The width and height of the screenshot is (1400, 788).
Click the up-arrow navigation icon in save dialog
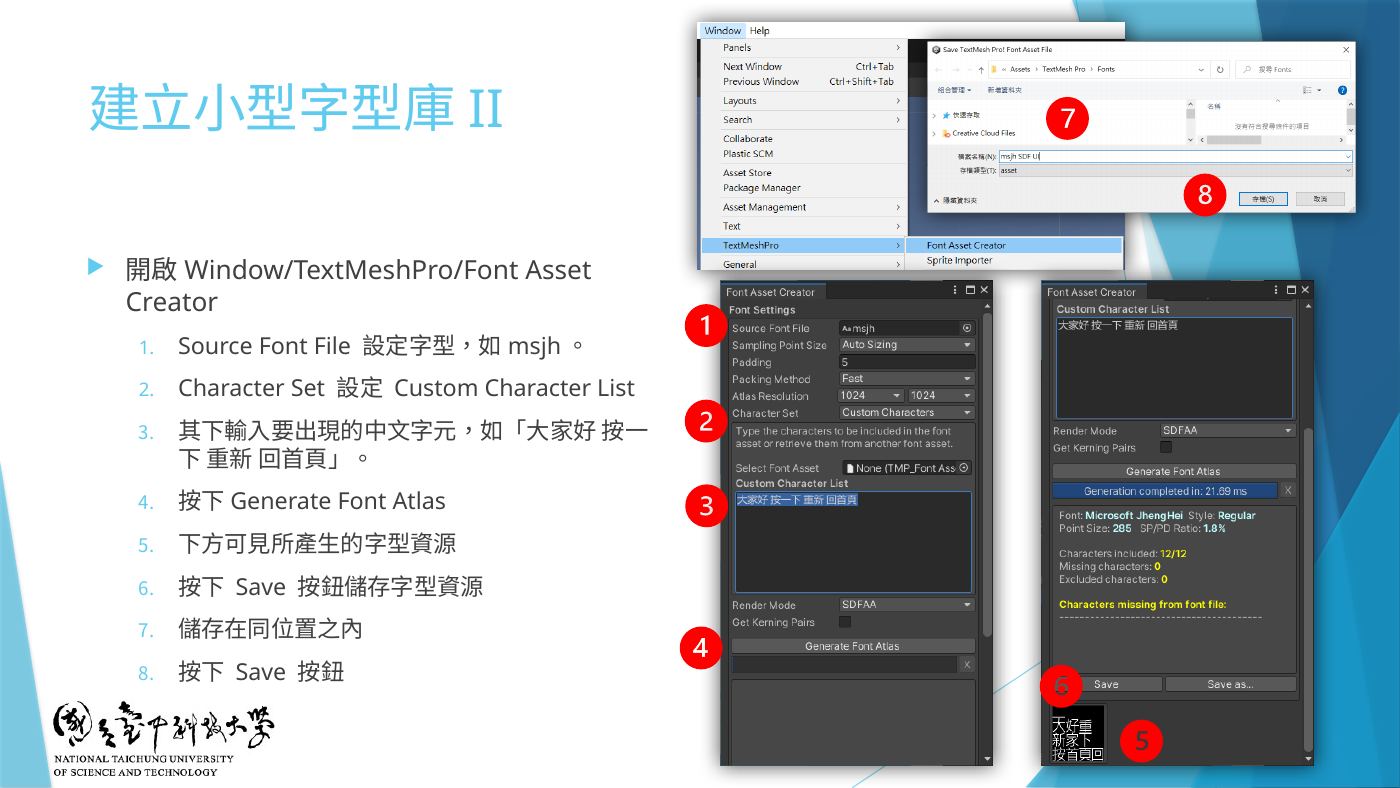pyautogui.click(x=980, y=69)
